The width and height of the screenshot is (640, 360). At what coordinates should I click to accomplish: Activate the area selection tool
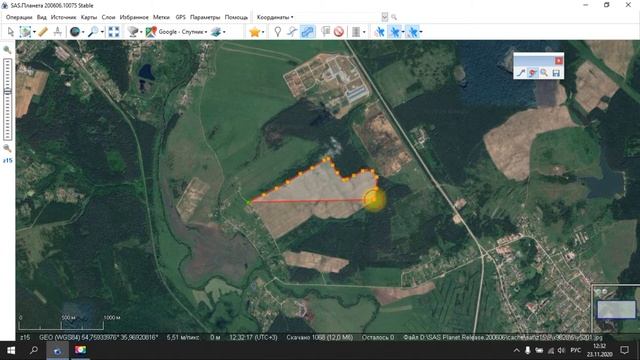[x=25, y=31]
